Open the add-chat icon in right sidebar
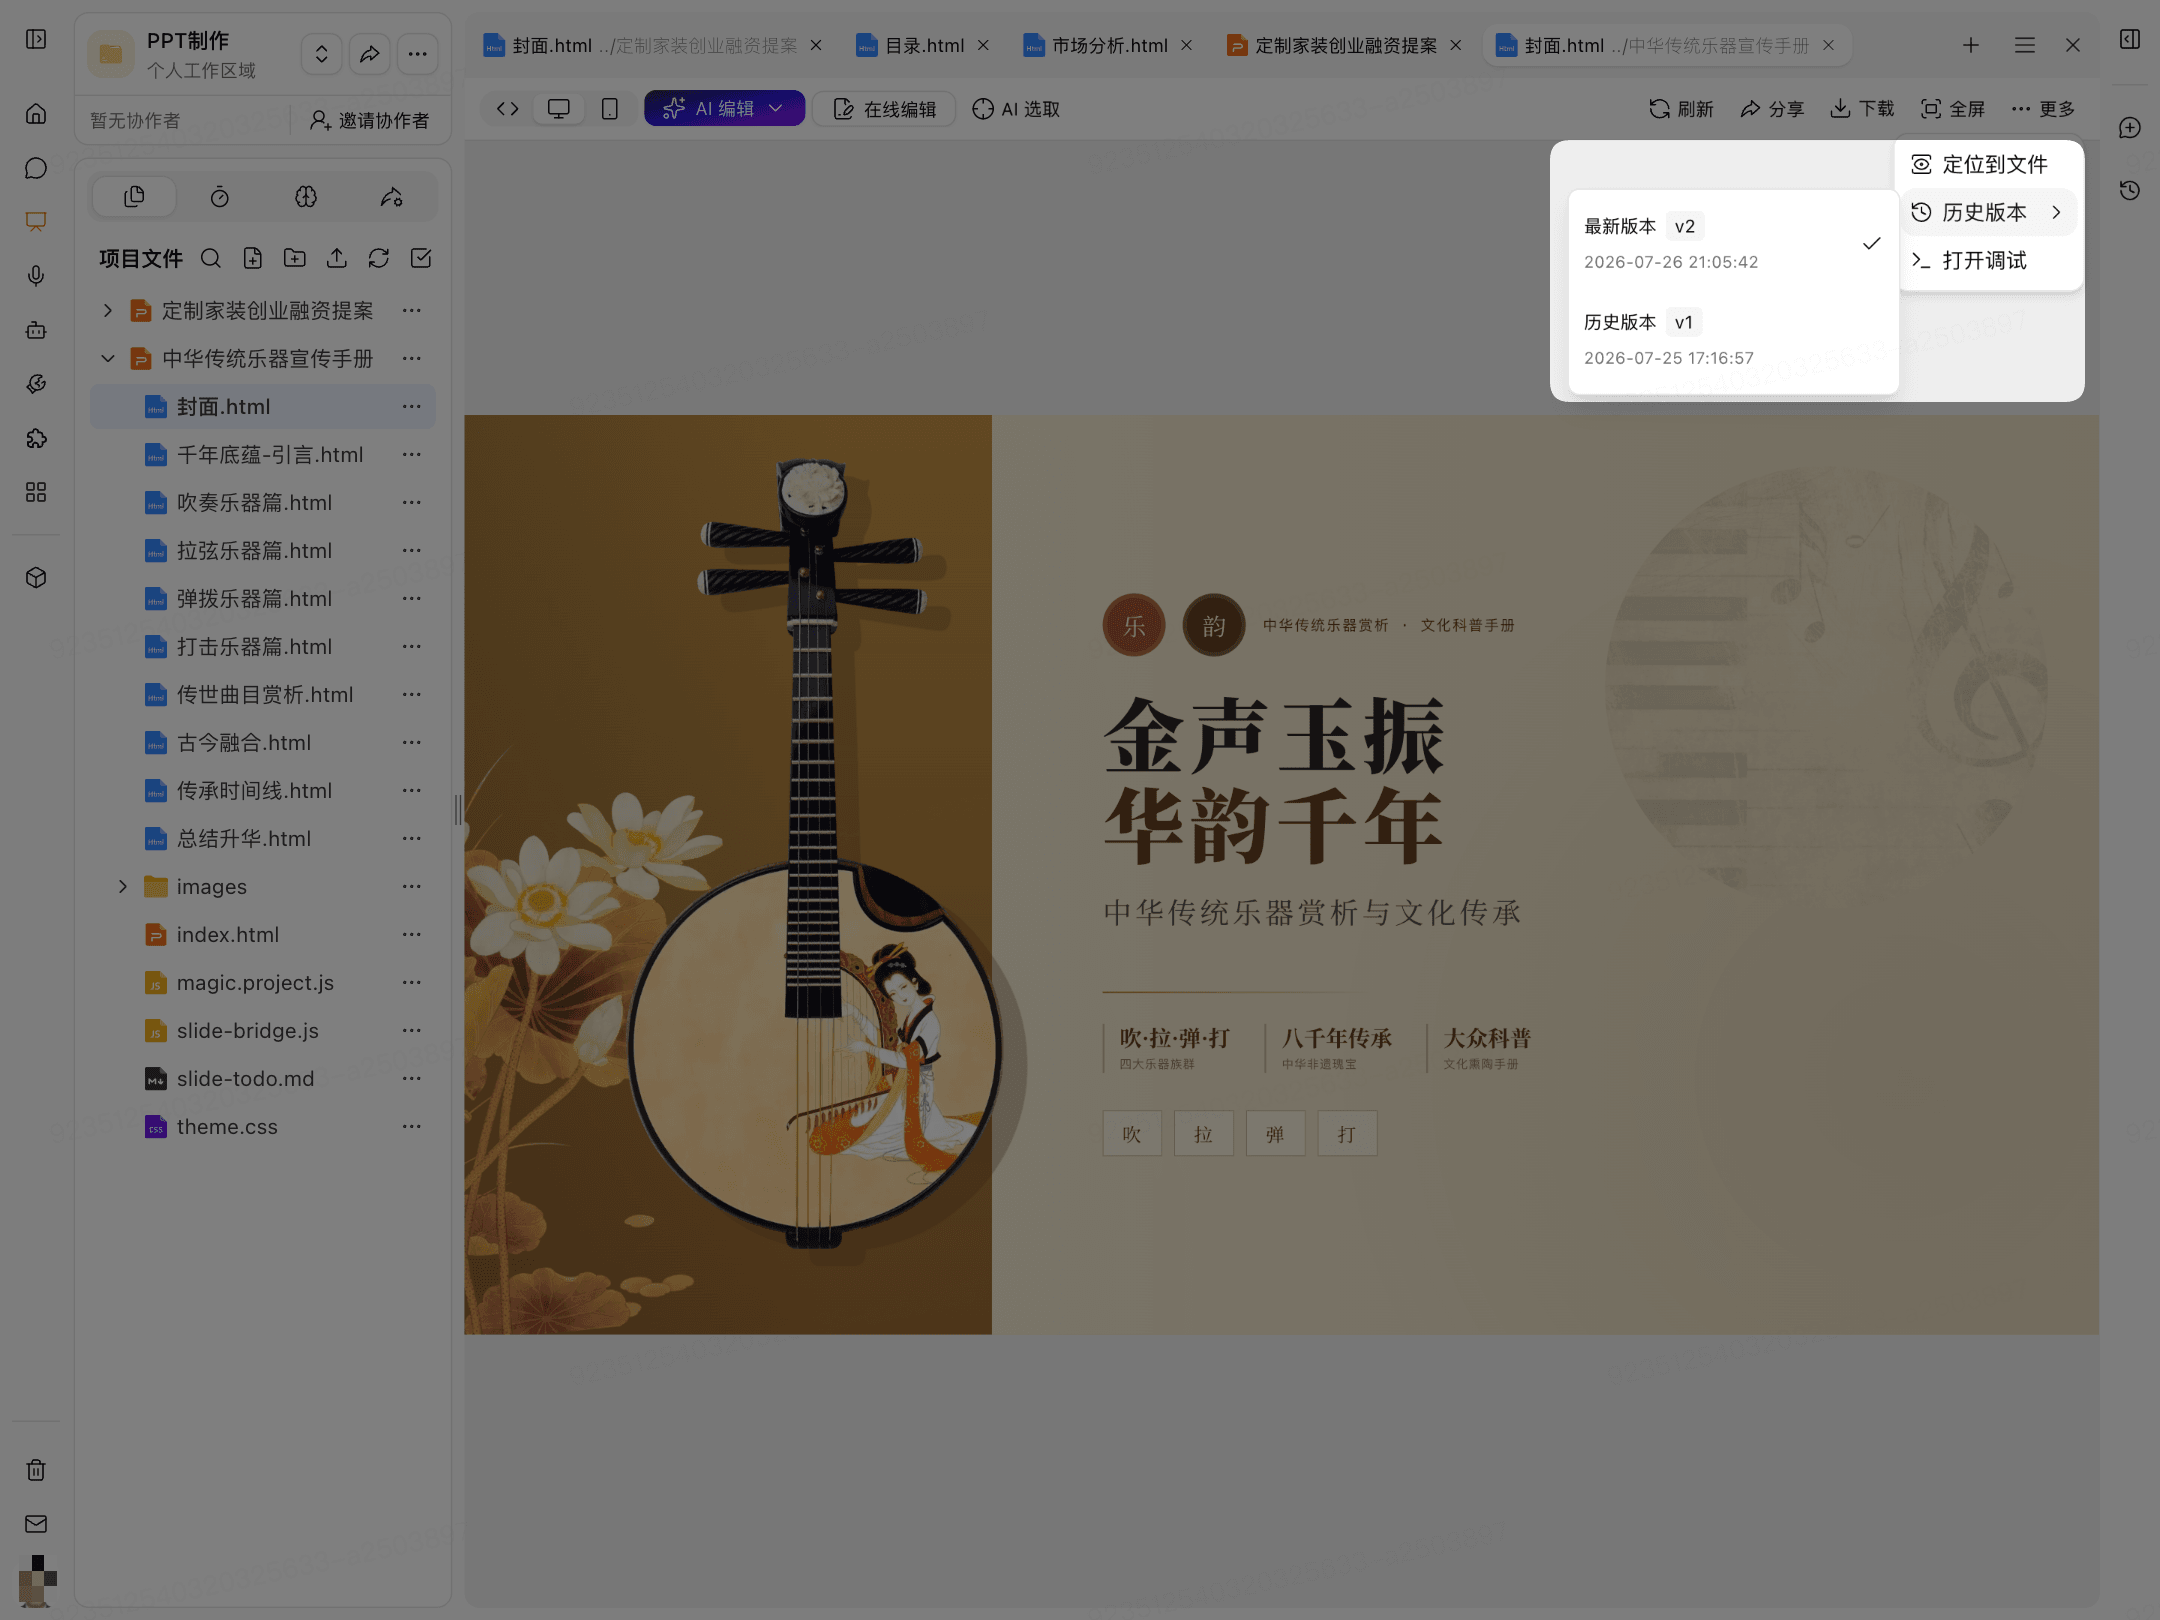This screenshot has width=2160, height=1620. (x=2130, y=128)
